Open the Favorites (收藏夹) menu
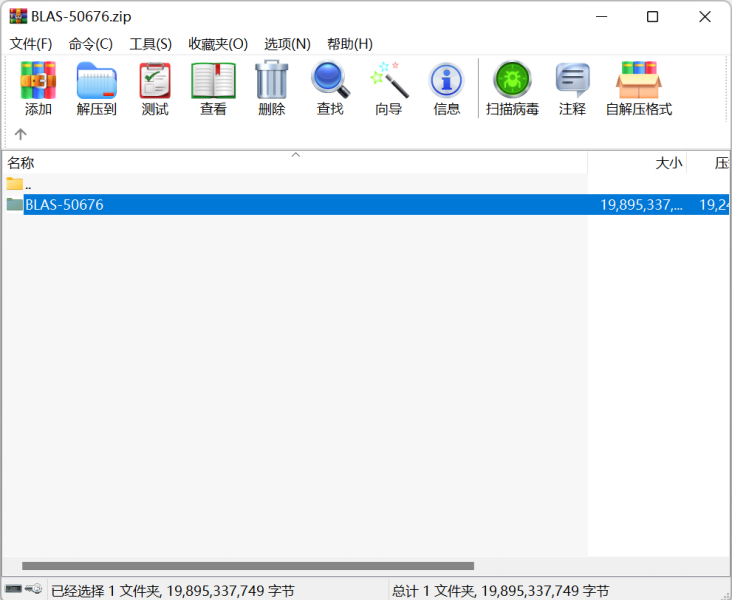Viewport: 733px width, 600px height. 218,44
